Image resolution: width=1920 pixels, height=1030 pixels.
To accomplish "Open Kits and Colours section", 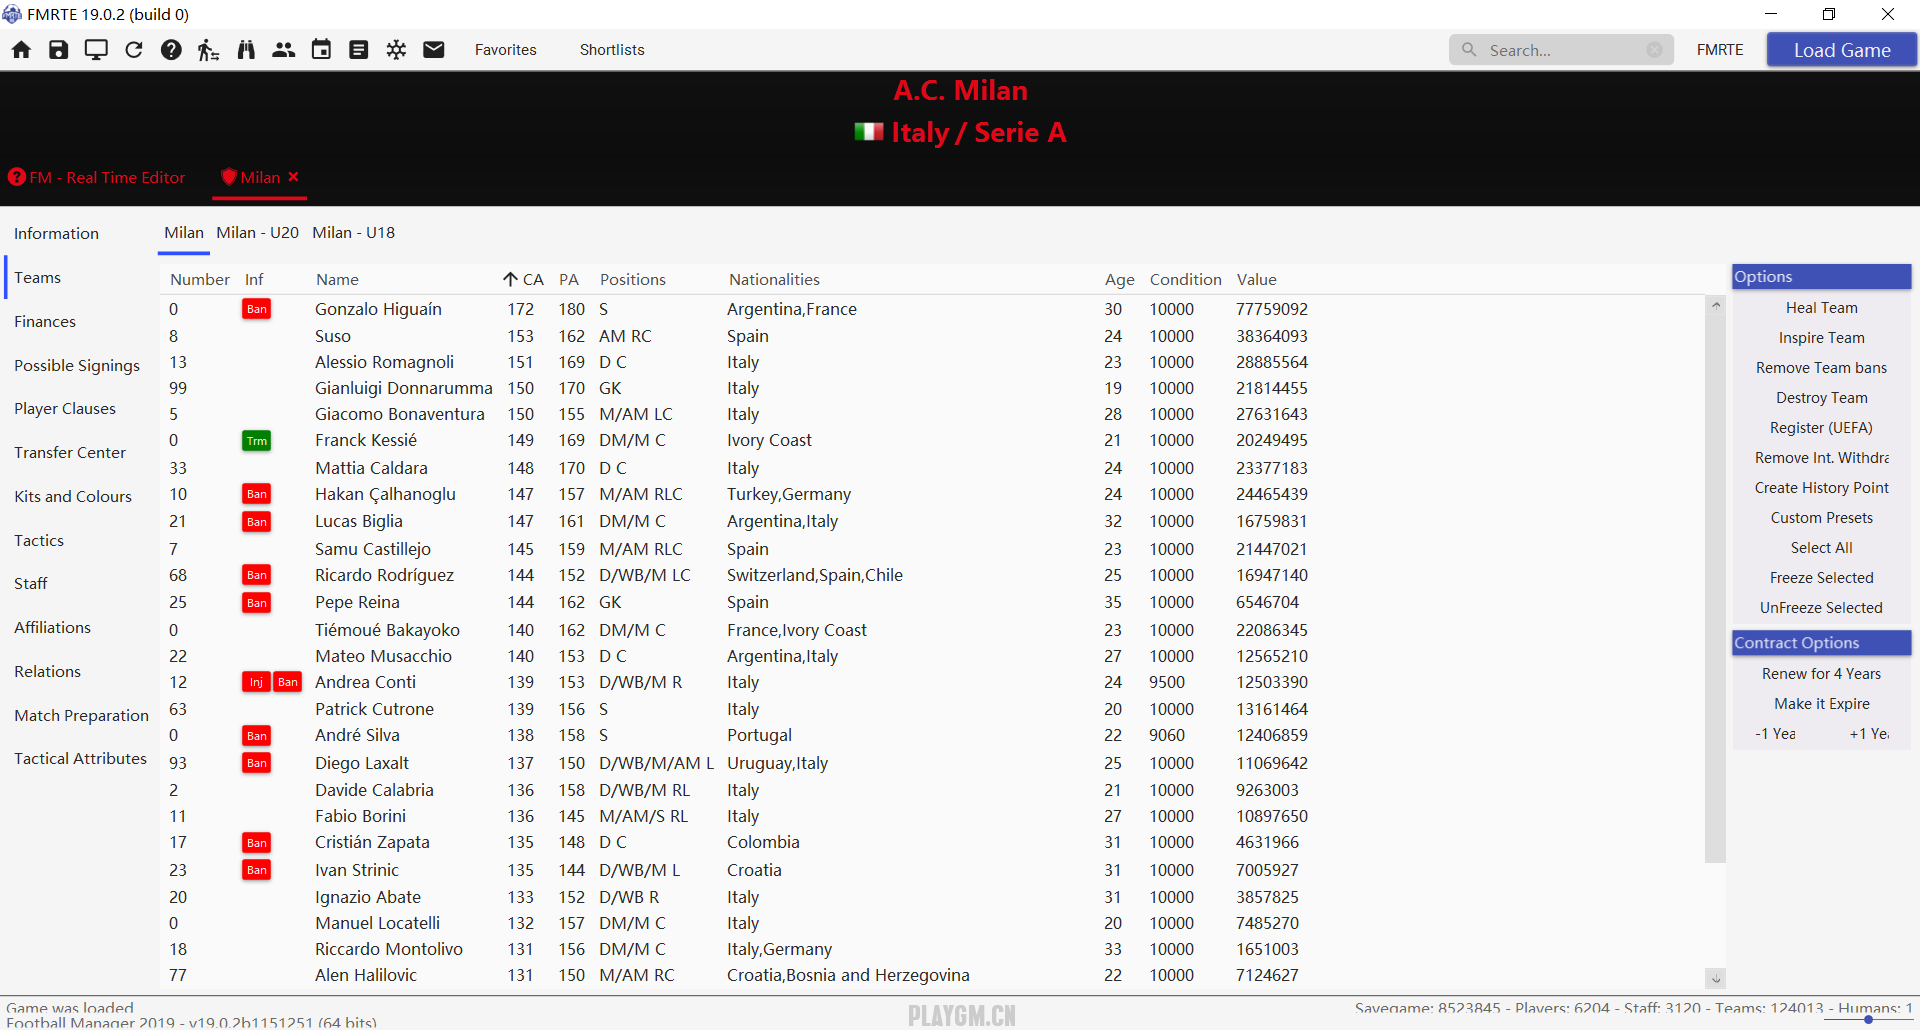I will point(73,496).
